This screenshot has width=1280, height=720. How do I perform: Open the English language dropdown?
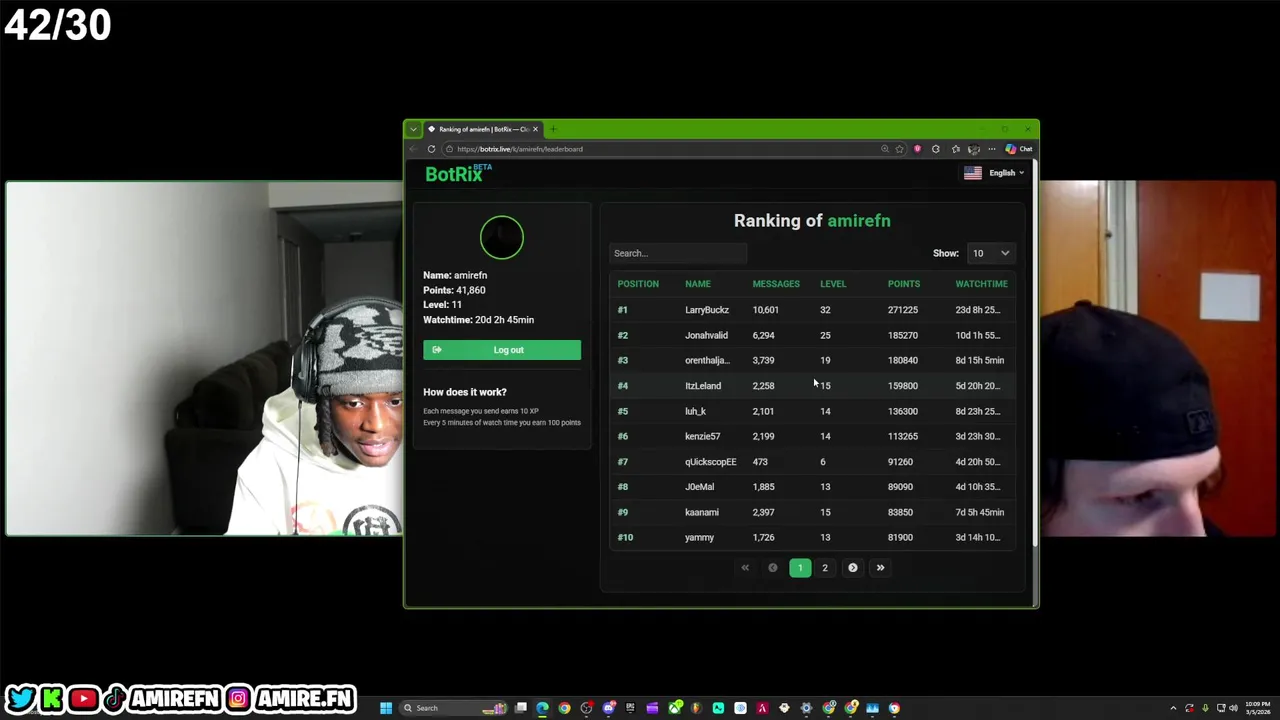click(994, 173)
